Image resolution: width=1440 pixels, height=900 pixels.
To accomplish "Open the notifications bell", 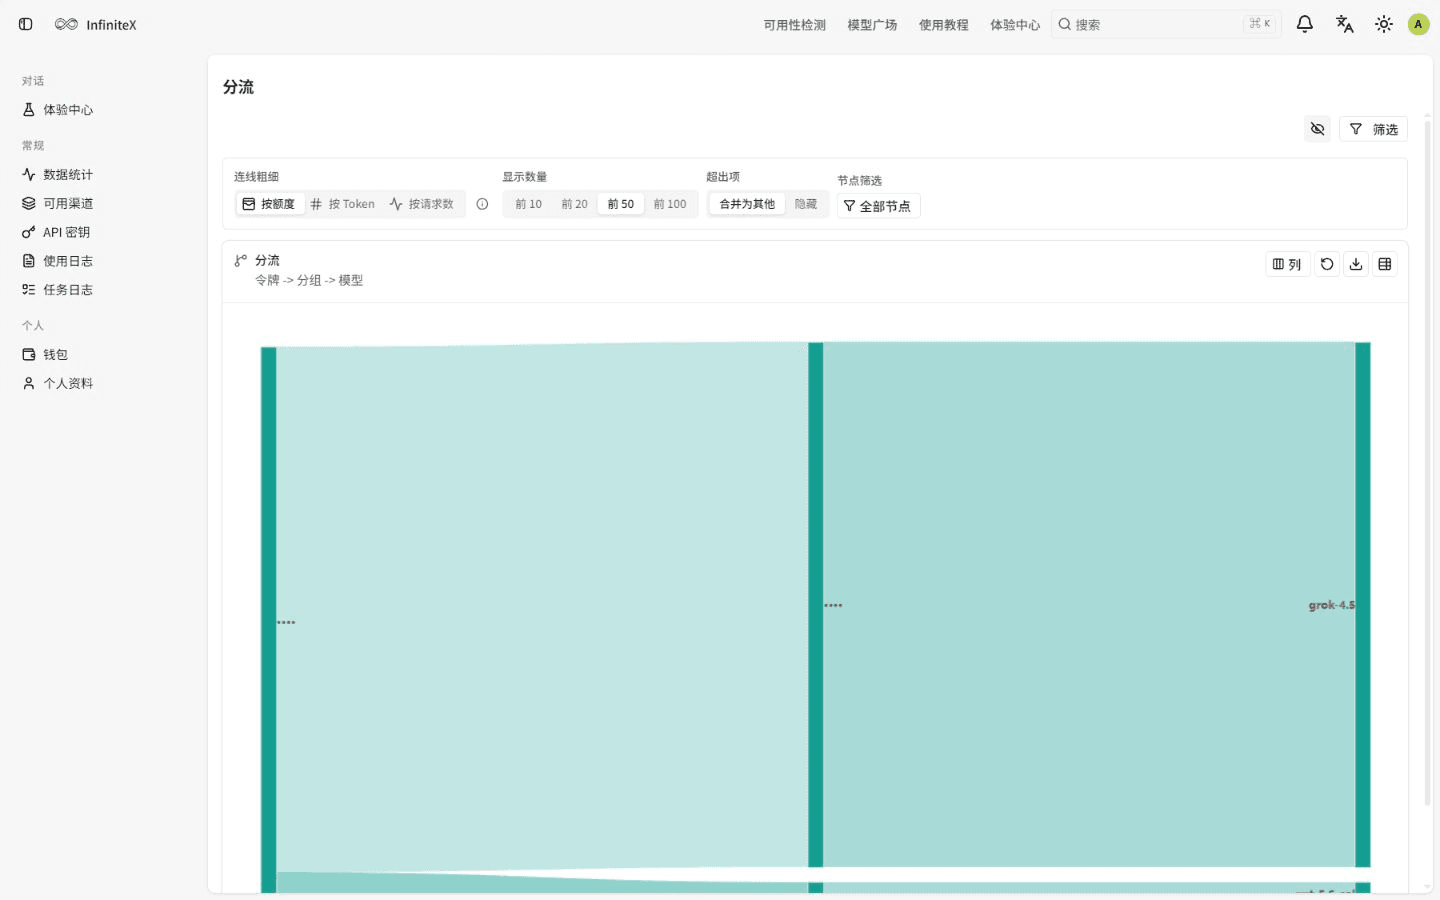I will point(1304,24).
